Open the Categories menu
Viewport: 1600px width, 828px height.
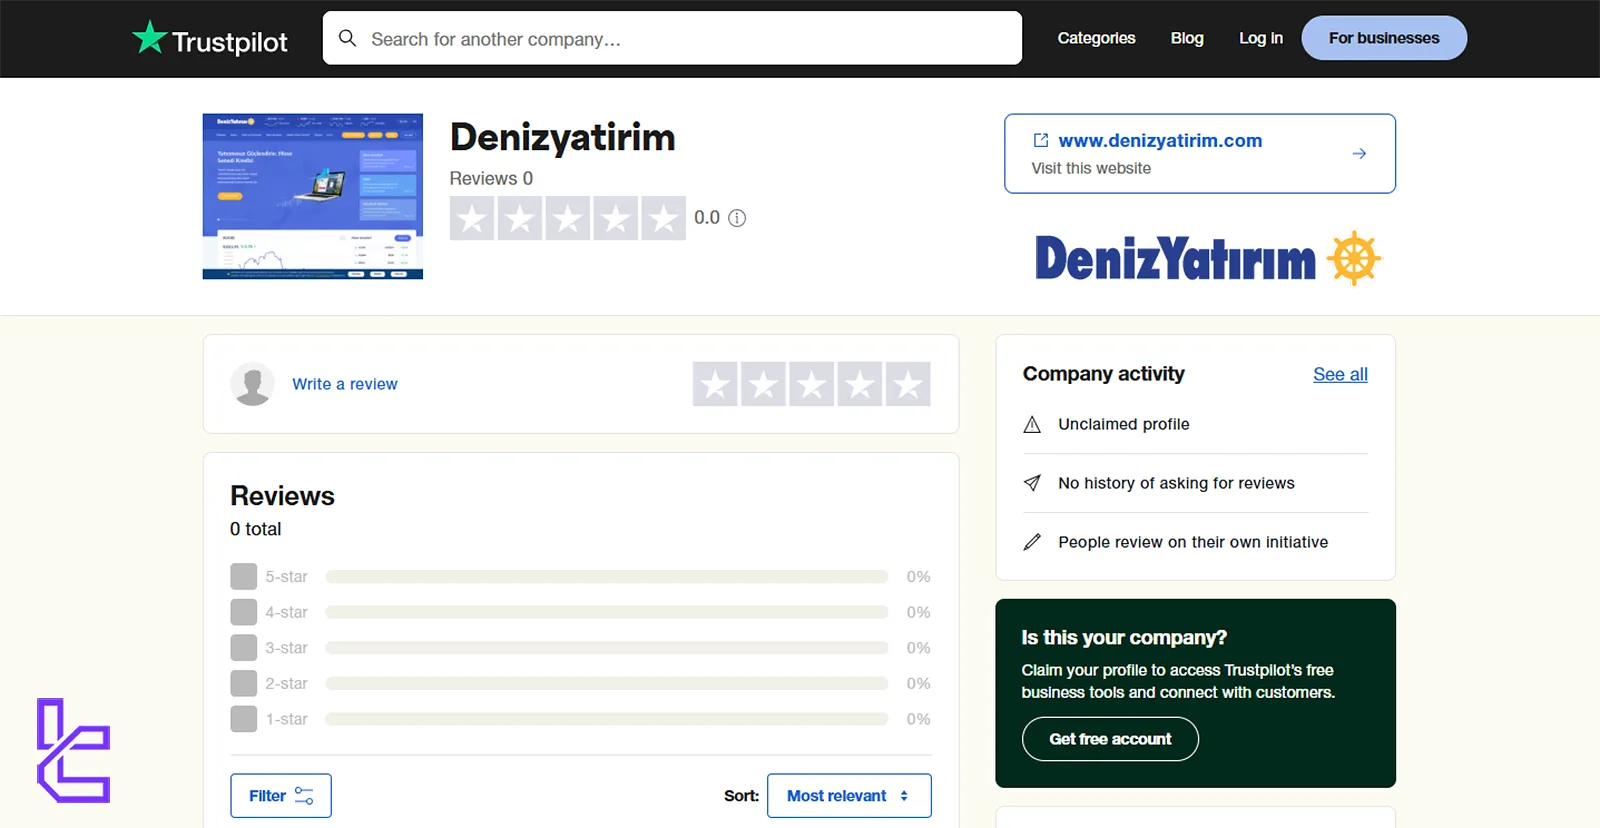click(x=1096, y=38)
